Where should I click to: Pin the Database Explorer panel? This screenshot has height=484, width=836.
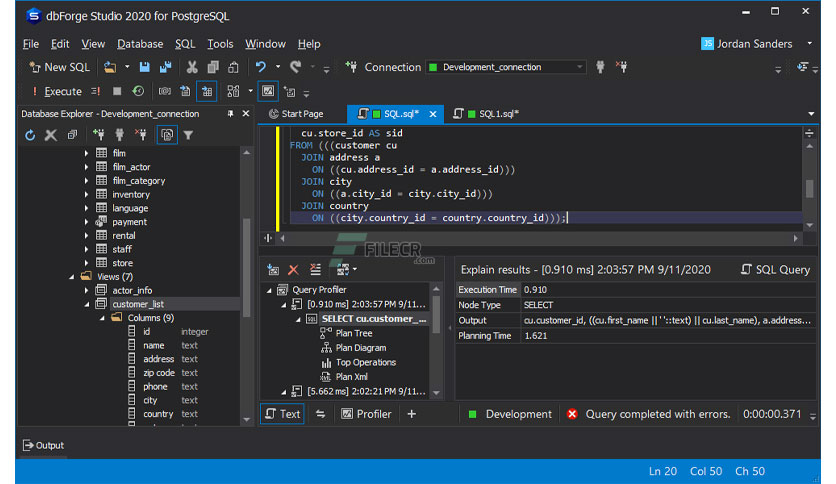click(230, 114)
